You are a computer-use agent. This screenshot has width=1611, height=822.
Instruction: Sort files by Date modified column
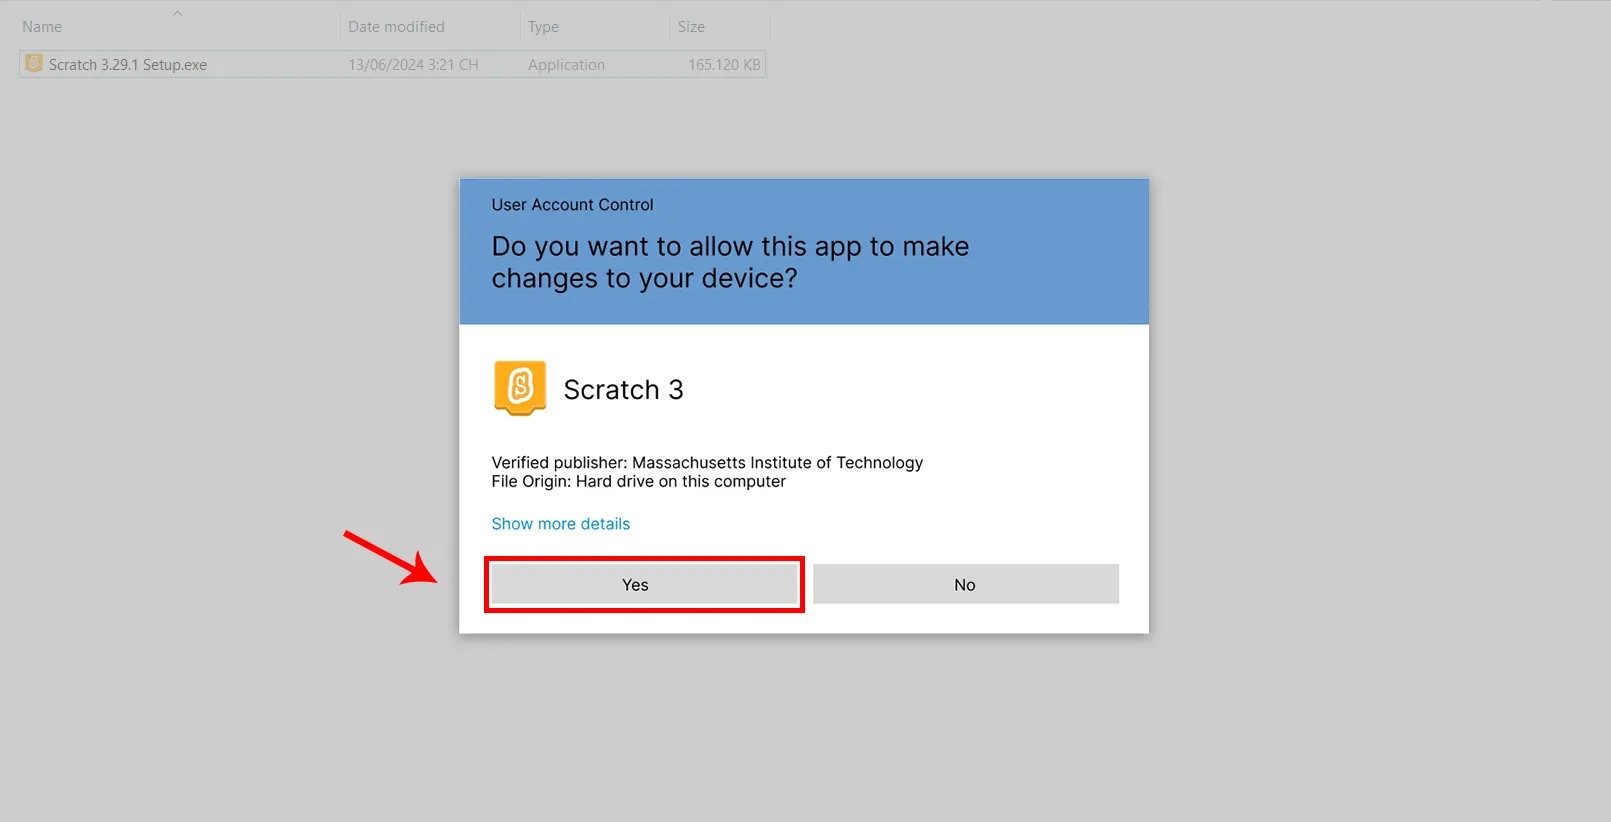396,27
